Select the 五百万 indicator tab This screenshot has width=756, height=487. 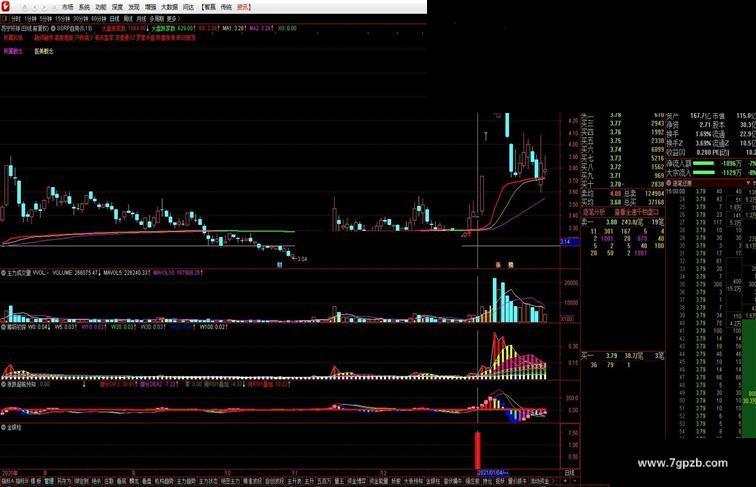324,481
